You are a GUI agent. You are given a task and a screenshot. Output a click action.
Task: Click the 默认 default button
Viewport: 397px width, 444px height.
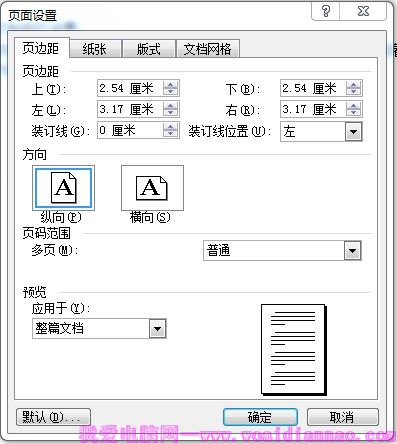click(x=53, y=417)
